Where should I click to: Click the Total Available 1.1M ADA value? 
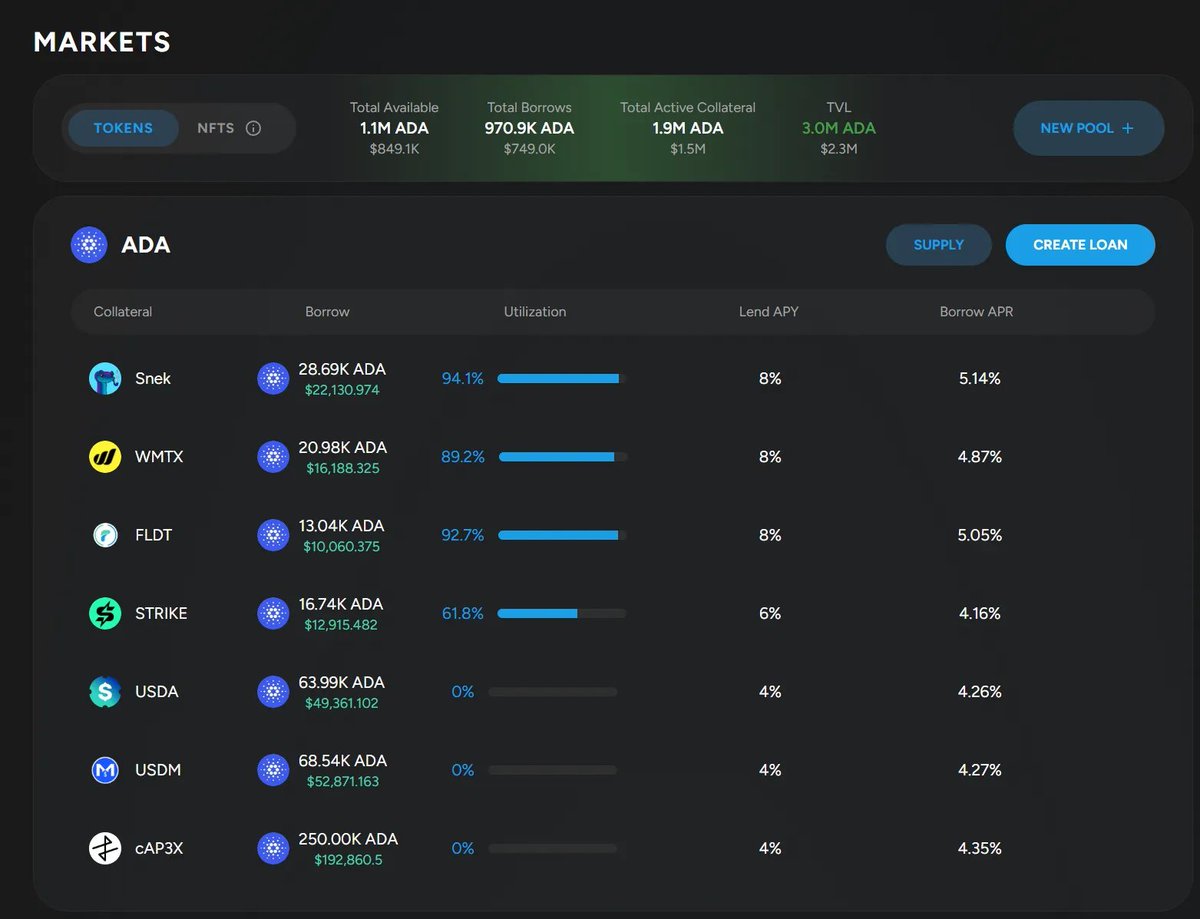(394, 128)
